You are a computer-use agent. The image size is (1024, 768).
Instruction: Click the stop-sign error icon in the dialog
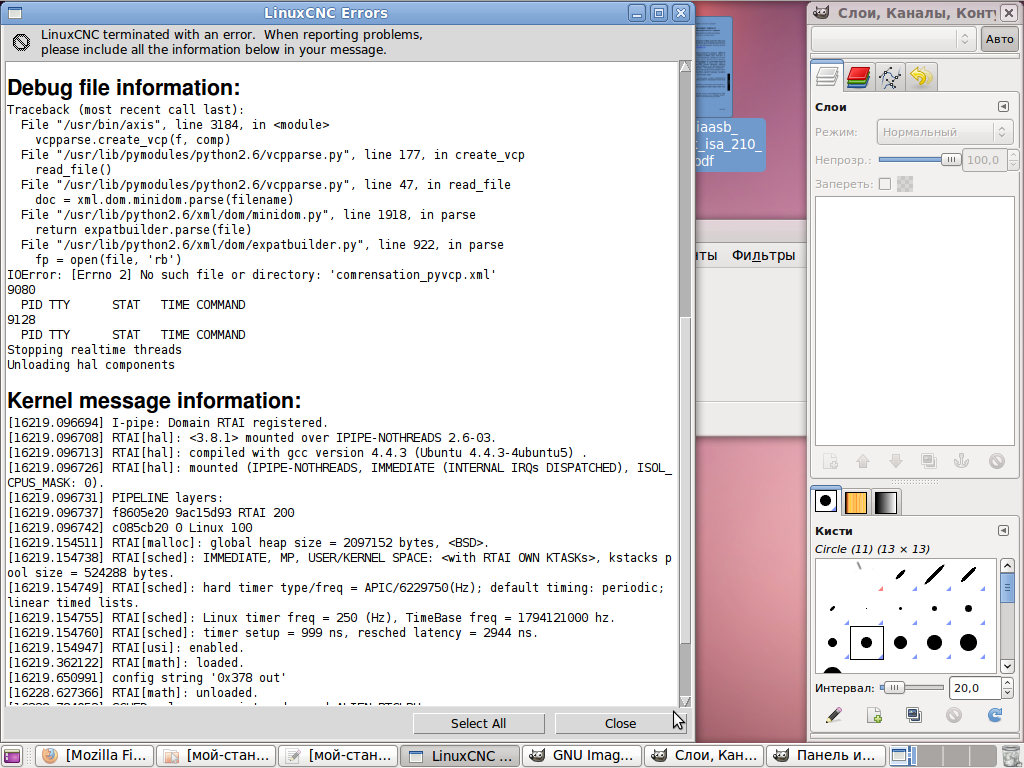coord(22,42)
